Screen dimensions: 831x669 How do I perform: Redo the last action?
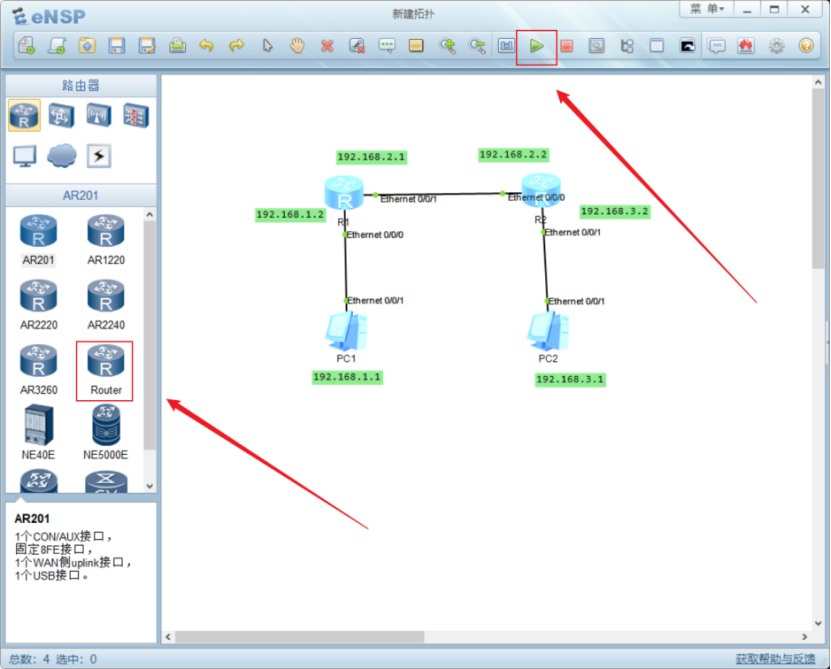click(x=236, y=46)
